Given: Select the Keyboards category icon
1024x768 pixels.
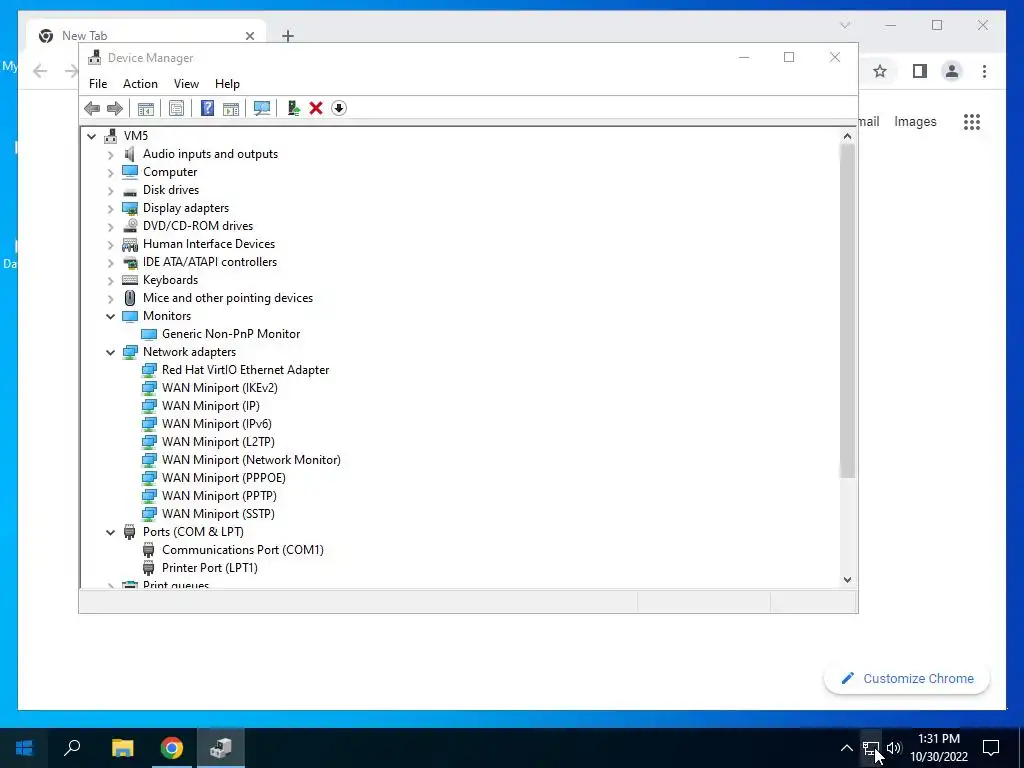Looking at the screenshot, I should click(130, 280).
